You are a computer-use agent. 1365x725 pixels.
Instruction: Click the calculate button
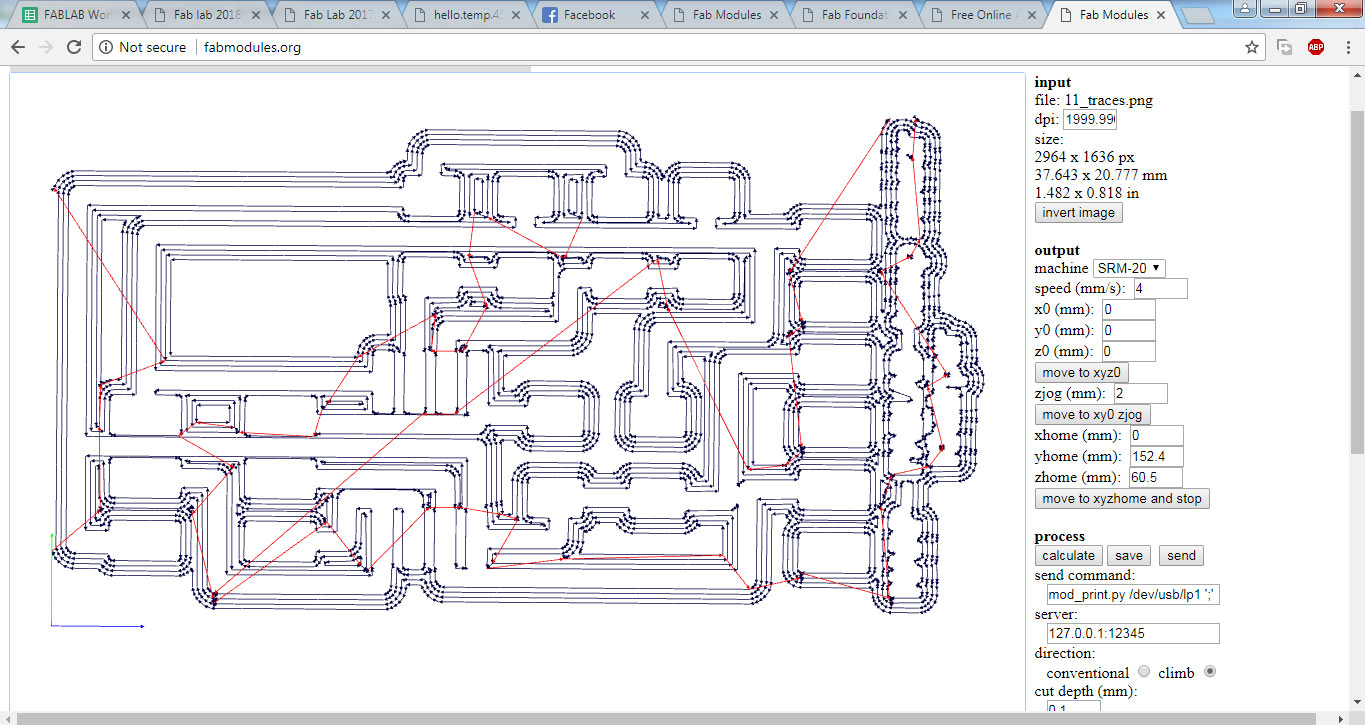(1068, 556)
